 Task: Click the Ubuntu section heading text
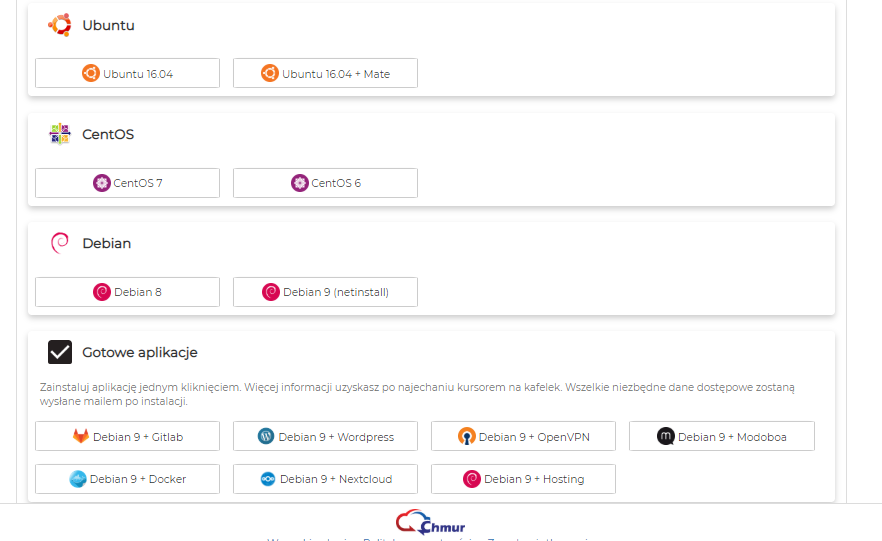coord(109,25)
